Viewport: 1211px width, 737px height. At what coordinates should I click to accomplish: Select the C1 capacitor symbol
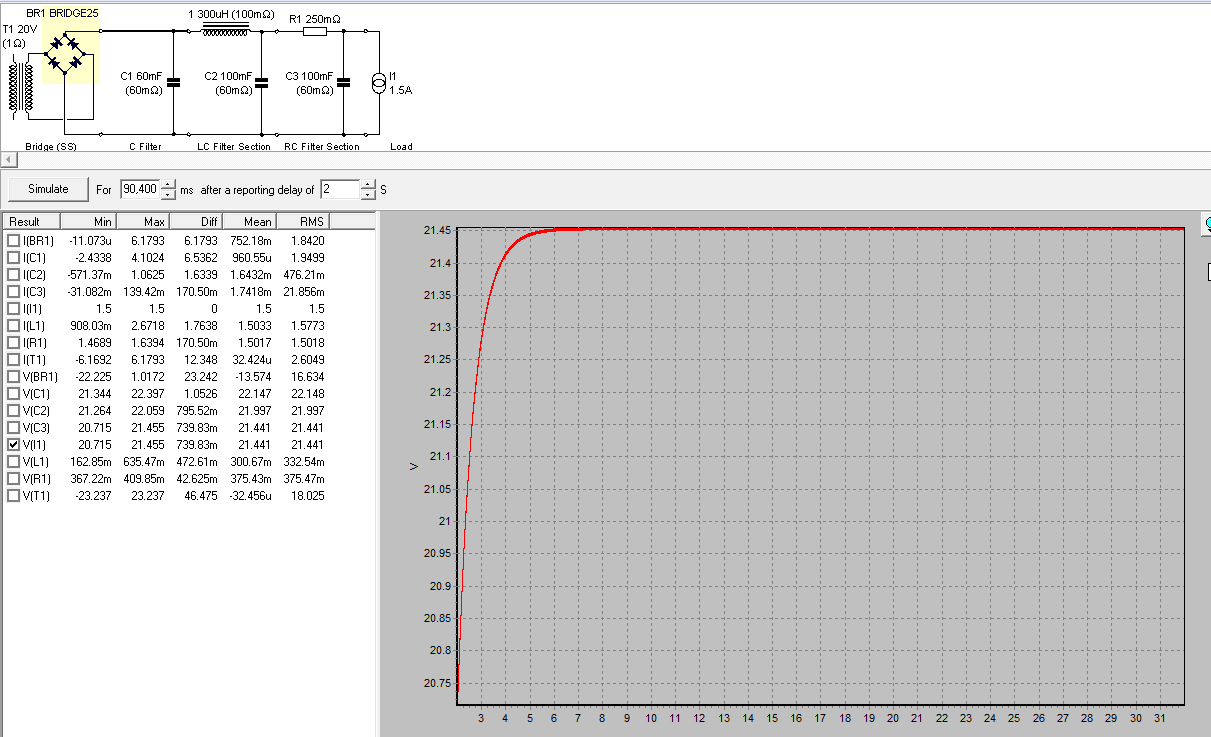[174, 83]
